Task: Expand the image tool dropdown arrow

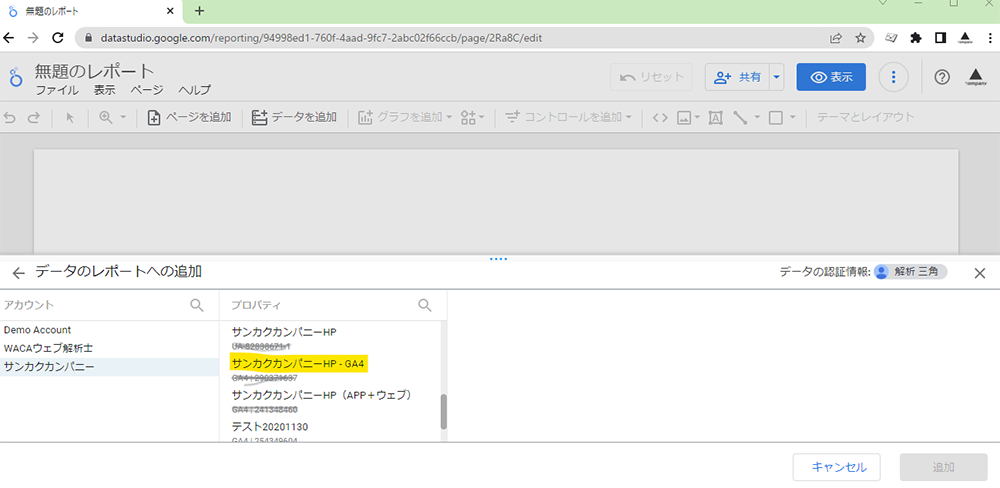Action: (x=697, y=117)
